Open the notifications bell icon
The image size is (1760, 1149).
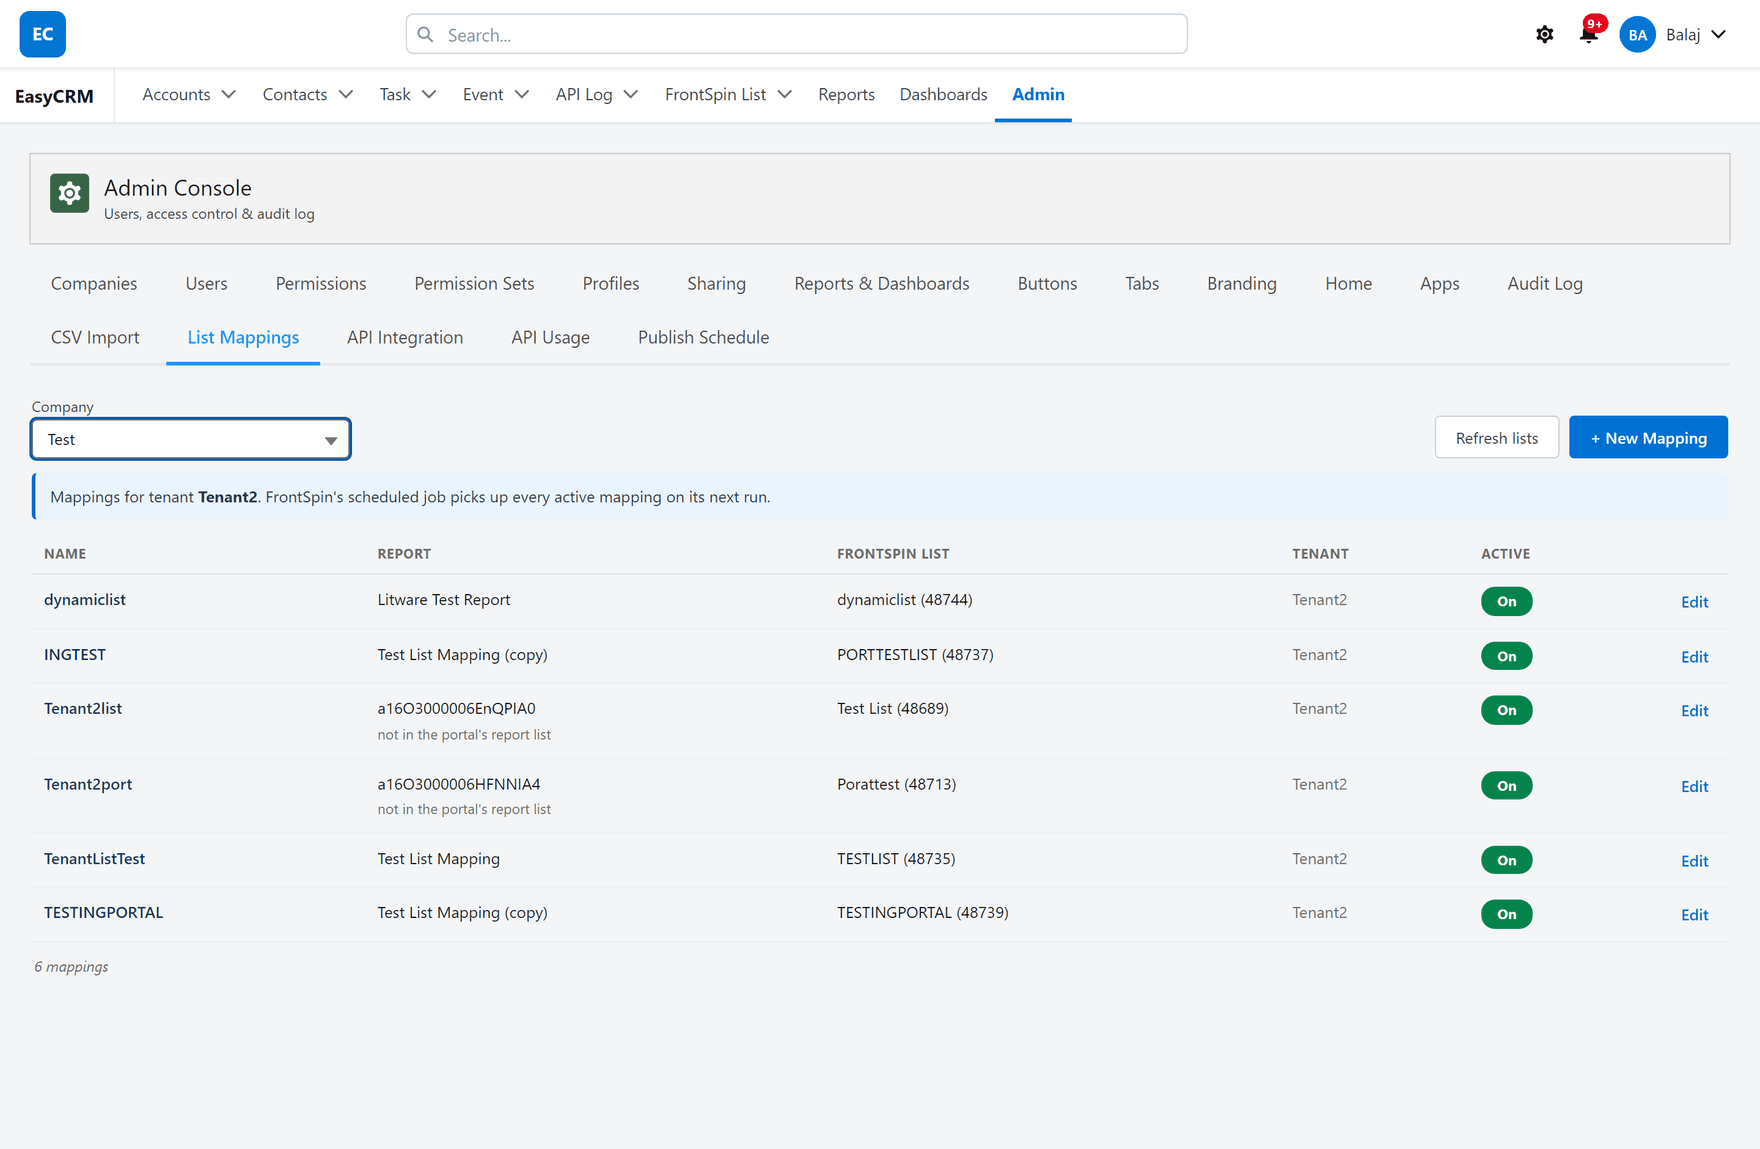[x=1588, y=34]
